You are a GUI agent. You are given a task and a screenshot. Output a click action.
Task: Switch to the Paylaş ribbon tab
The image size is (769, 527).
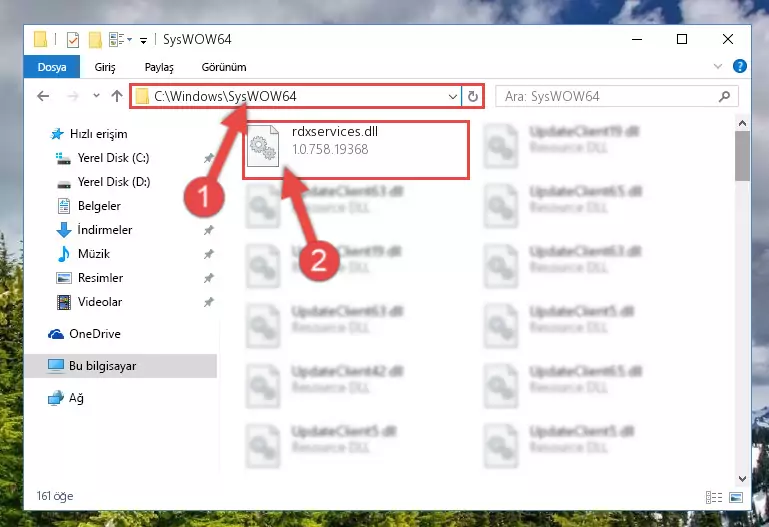159,67
